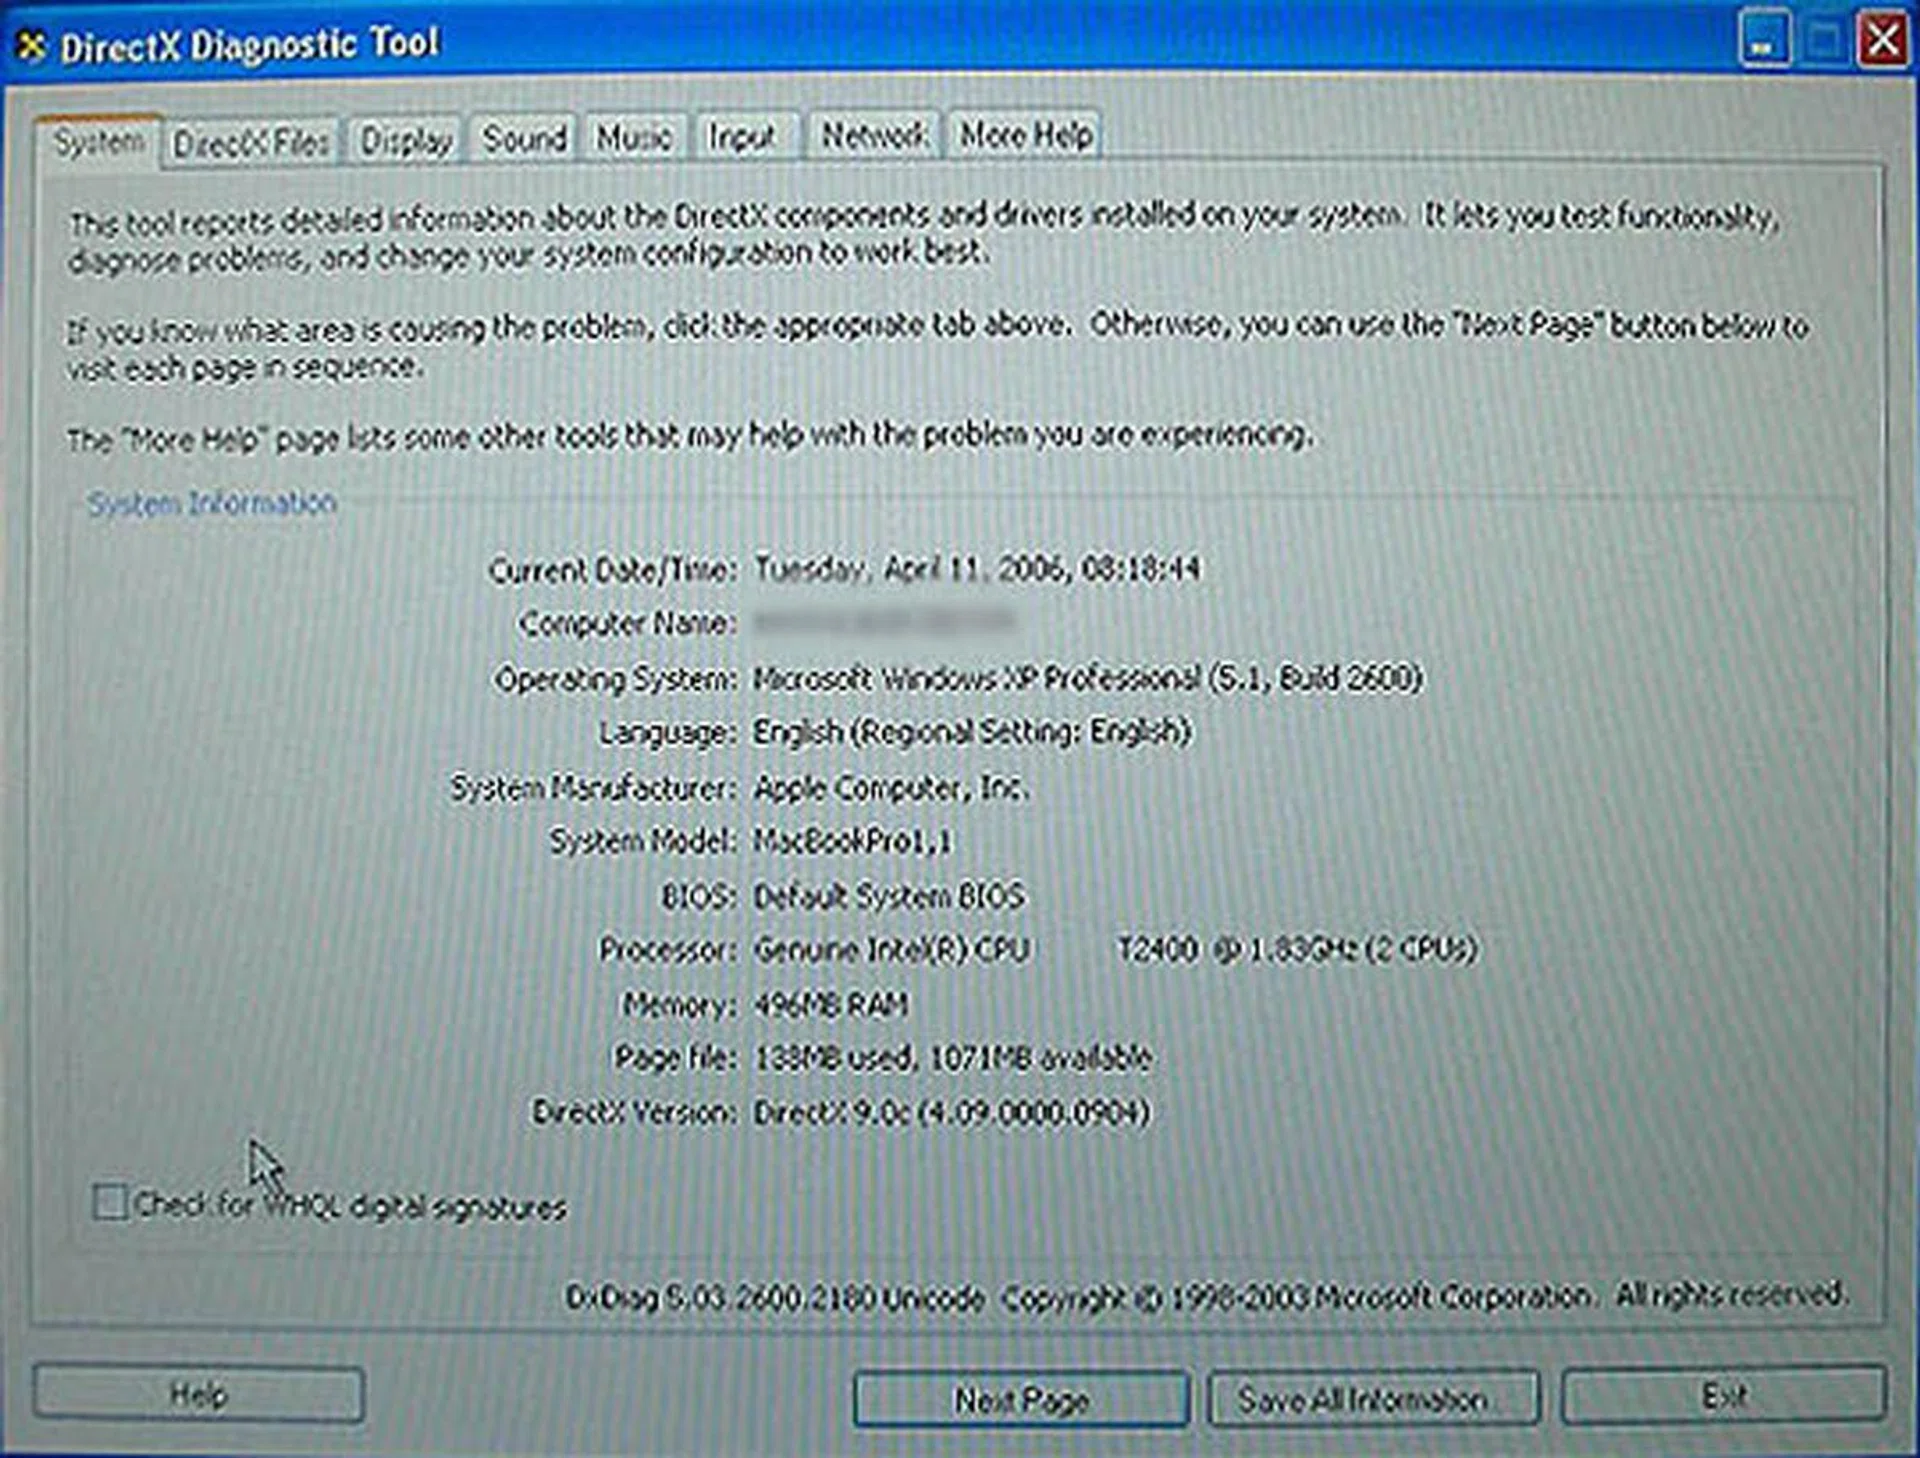The image size is (1920, 1458).
Task: Click the System Information heading
Action: click(212, 503)
